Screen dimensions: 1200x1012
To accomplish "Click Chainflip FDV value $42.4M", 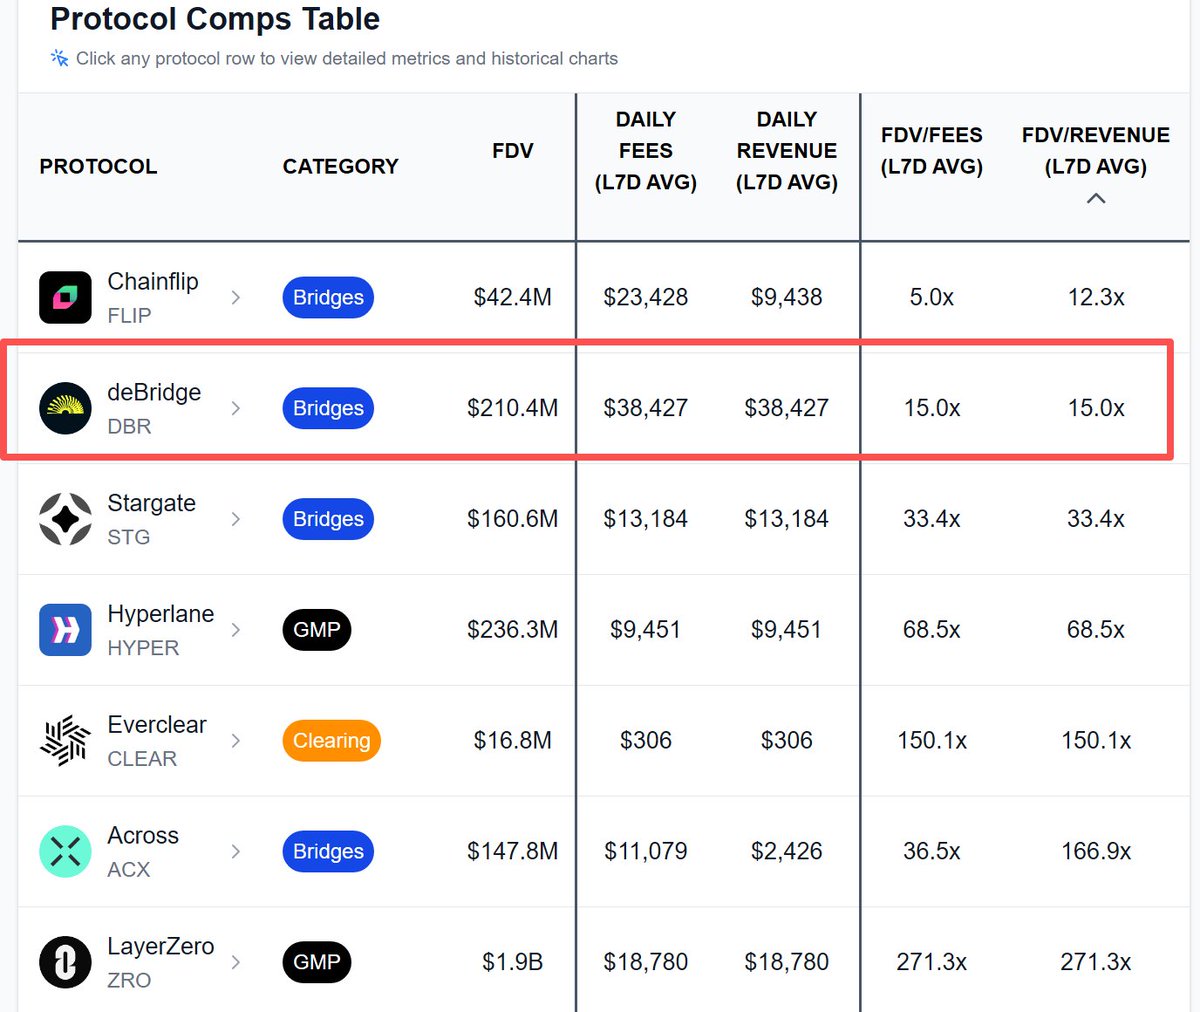I will (513, 297).
